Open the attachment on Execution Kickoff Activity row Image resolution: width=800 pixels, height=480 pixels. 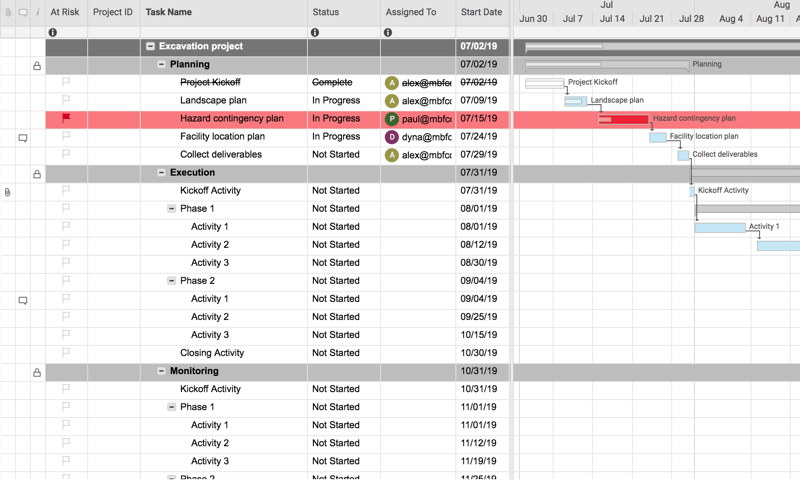tap(7, 192)
